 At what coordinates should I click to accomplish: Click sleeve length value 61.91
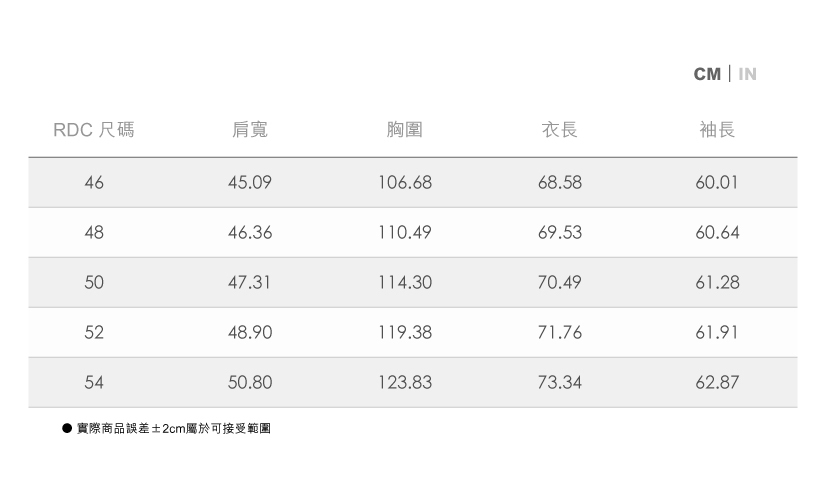click(718, 332)
